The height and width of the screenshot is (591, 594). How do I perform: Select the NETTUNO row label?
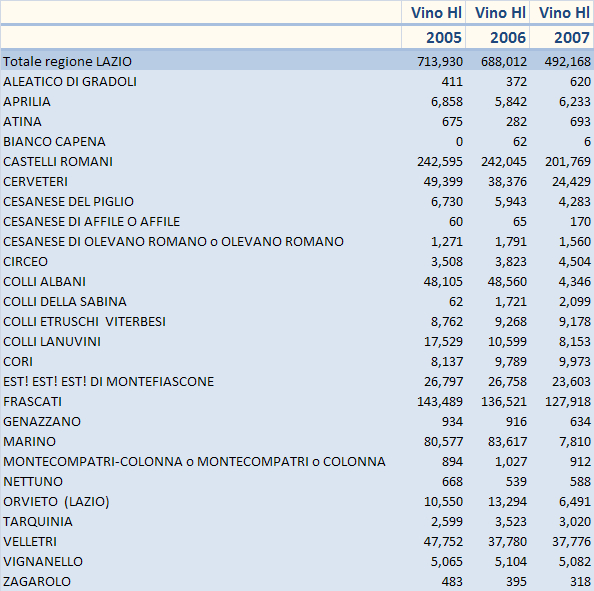click(x=33, y=482)
